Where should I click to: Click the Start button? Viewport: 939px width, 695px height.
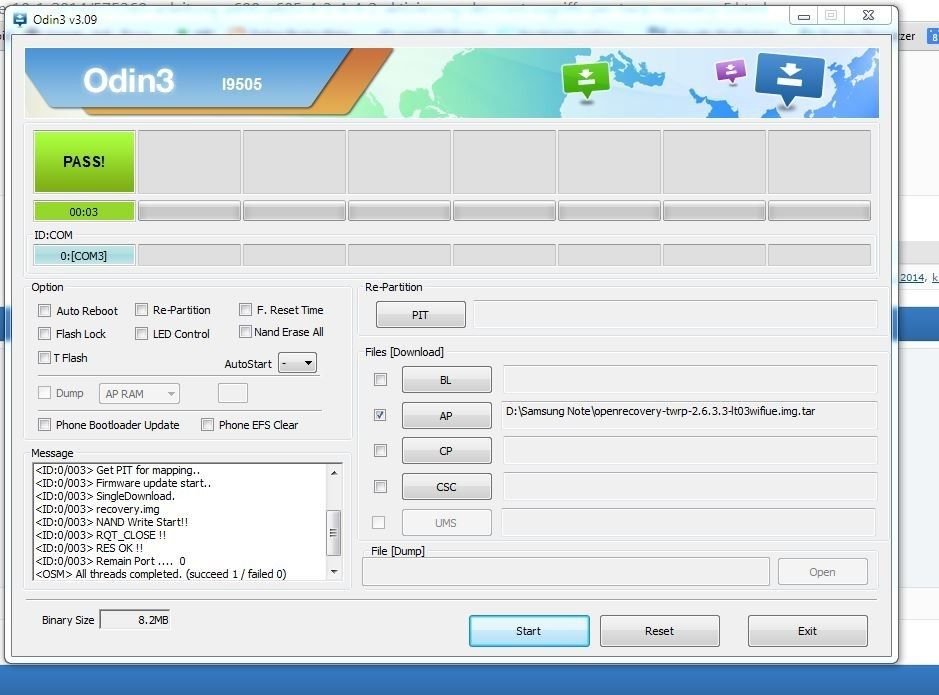point(529,631)
